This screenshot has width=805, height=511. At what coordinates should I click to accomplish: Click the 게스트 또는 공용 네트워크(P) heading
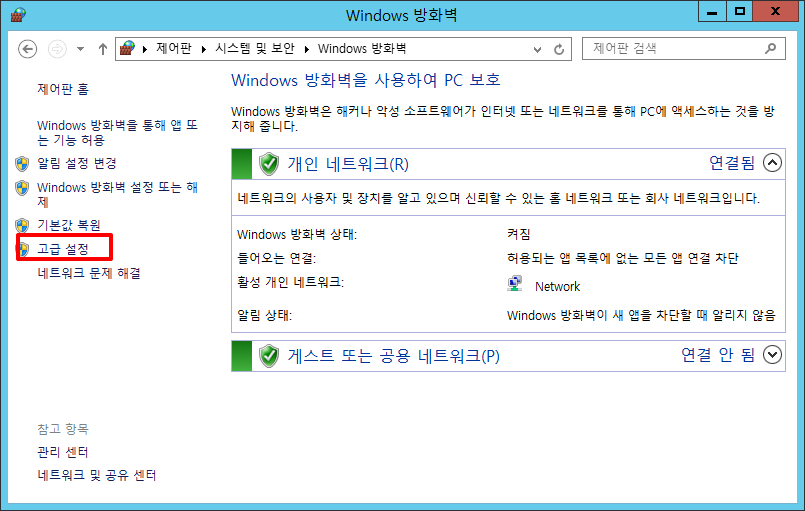click(393, 355)
